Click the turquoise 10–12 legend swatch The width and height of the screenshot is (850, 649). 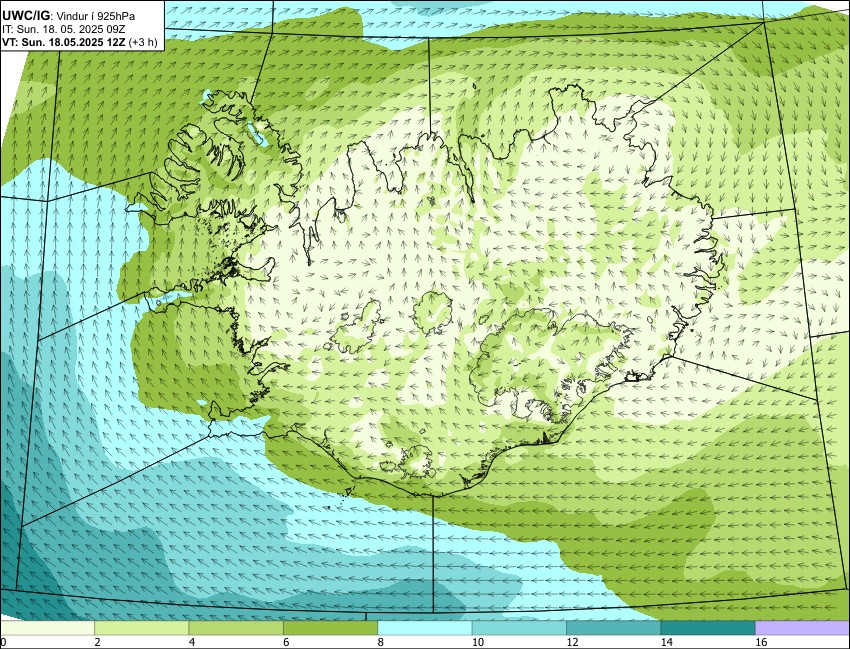(519, 628)
